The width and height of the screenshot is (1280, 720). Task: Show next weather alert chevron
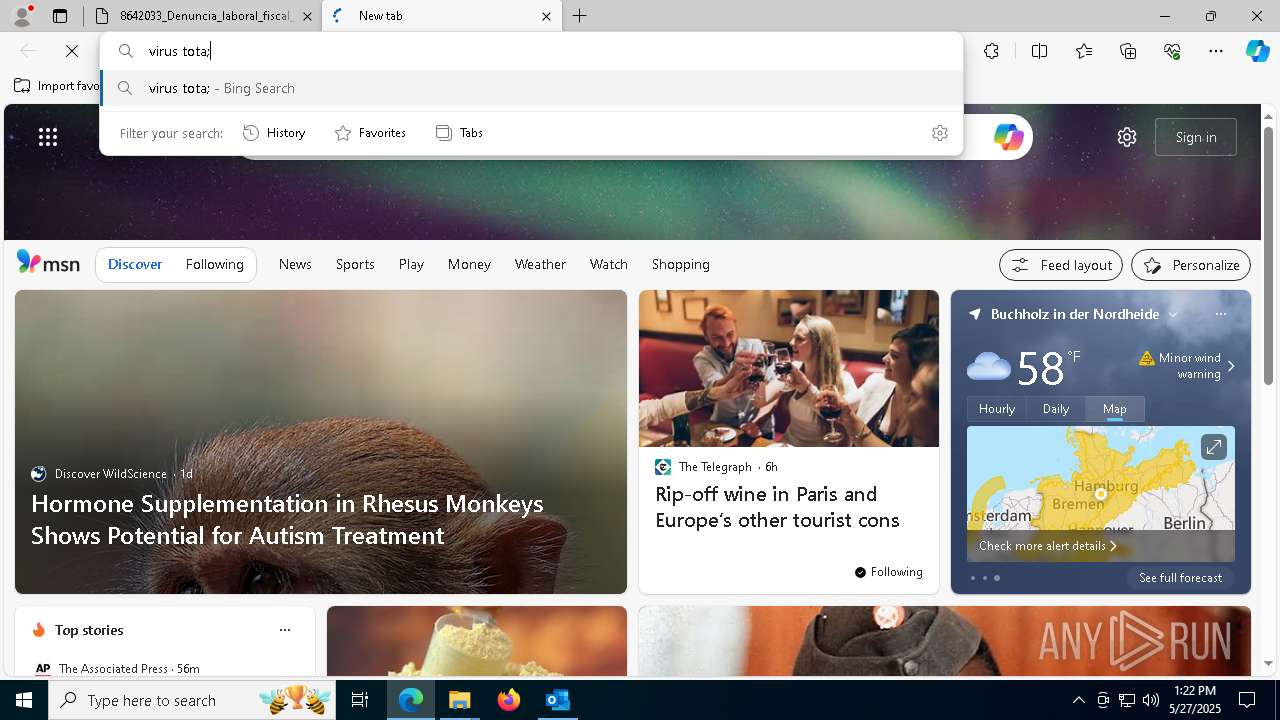[x=1231, y=366]
